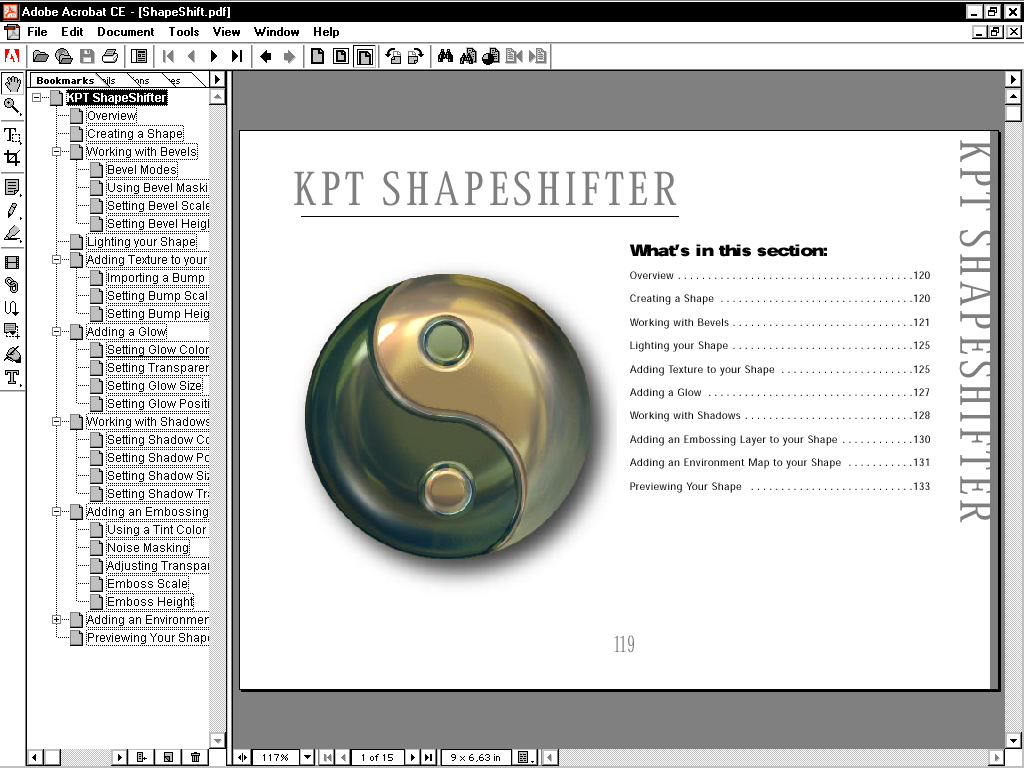Screen dimensions: 1024x768
Task: Click the Adobe logo toolbar icon
Action: (12, 57)
